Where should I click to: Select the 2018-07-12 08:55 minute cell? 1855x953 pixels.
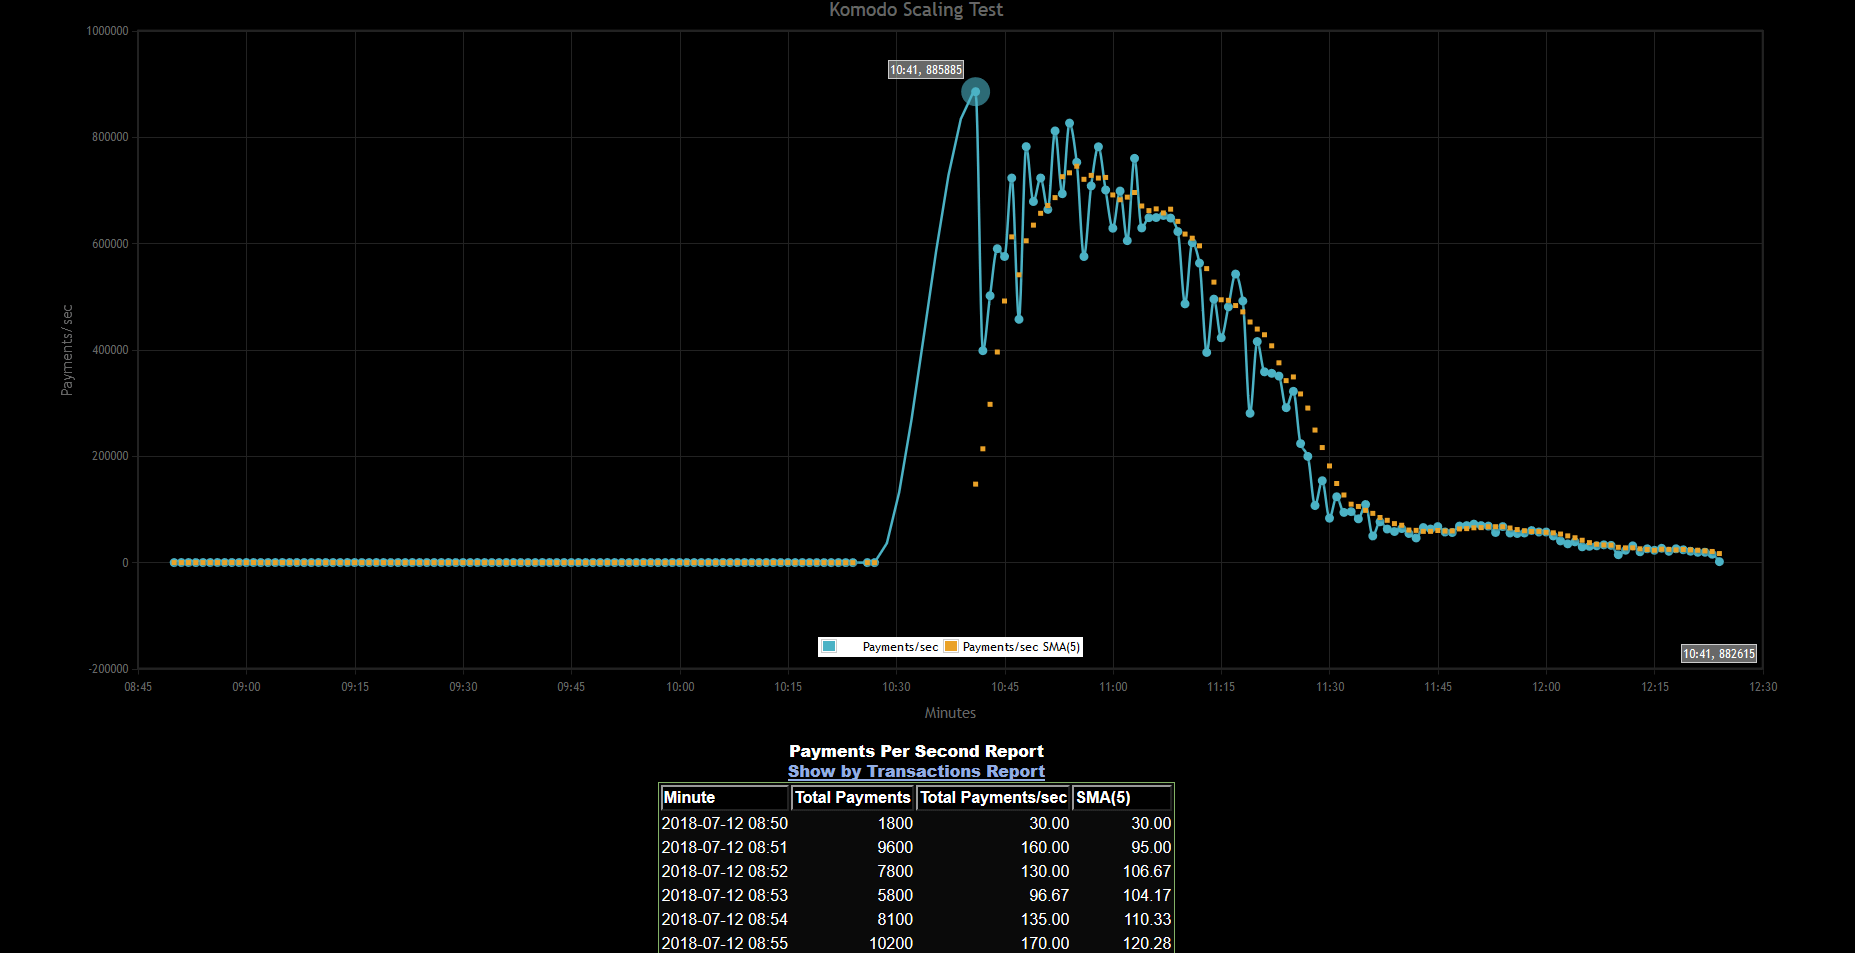pyautogui.click(x=725, y=943)
